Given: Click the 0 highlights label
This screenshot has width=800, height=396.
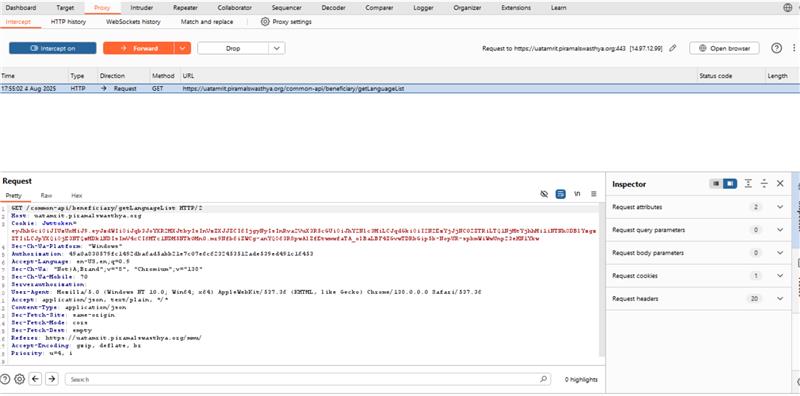Looking at the screenshot, I should point(581,379).
